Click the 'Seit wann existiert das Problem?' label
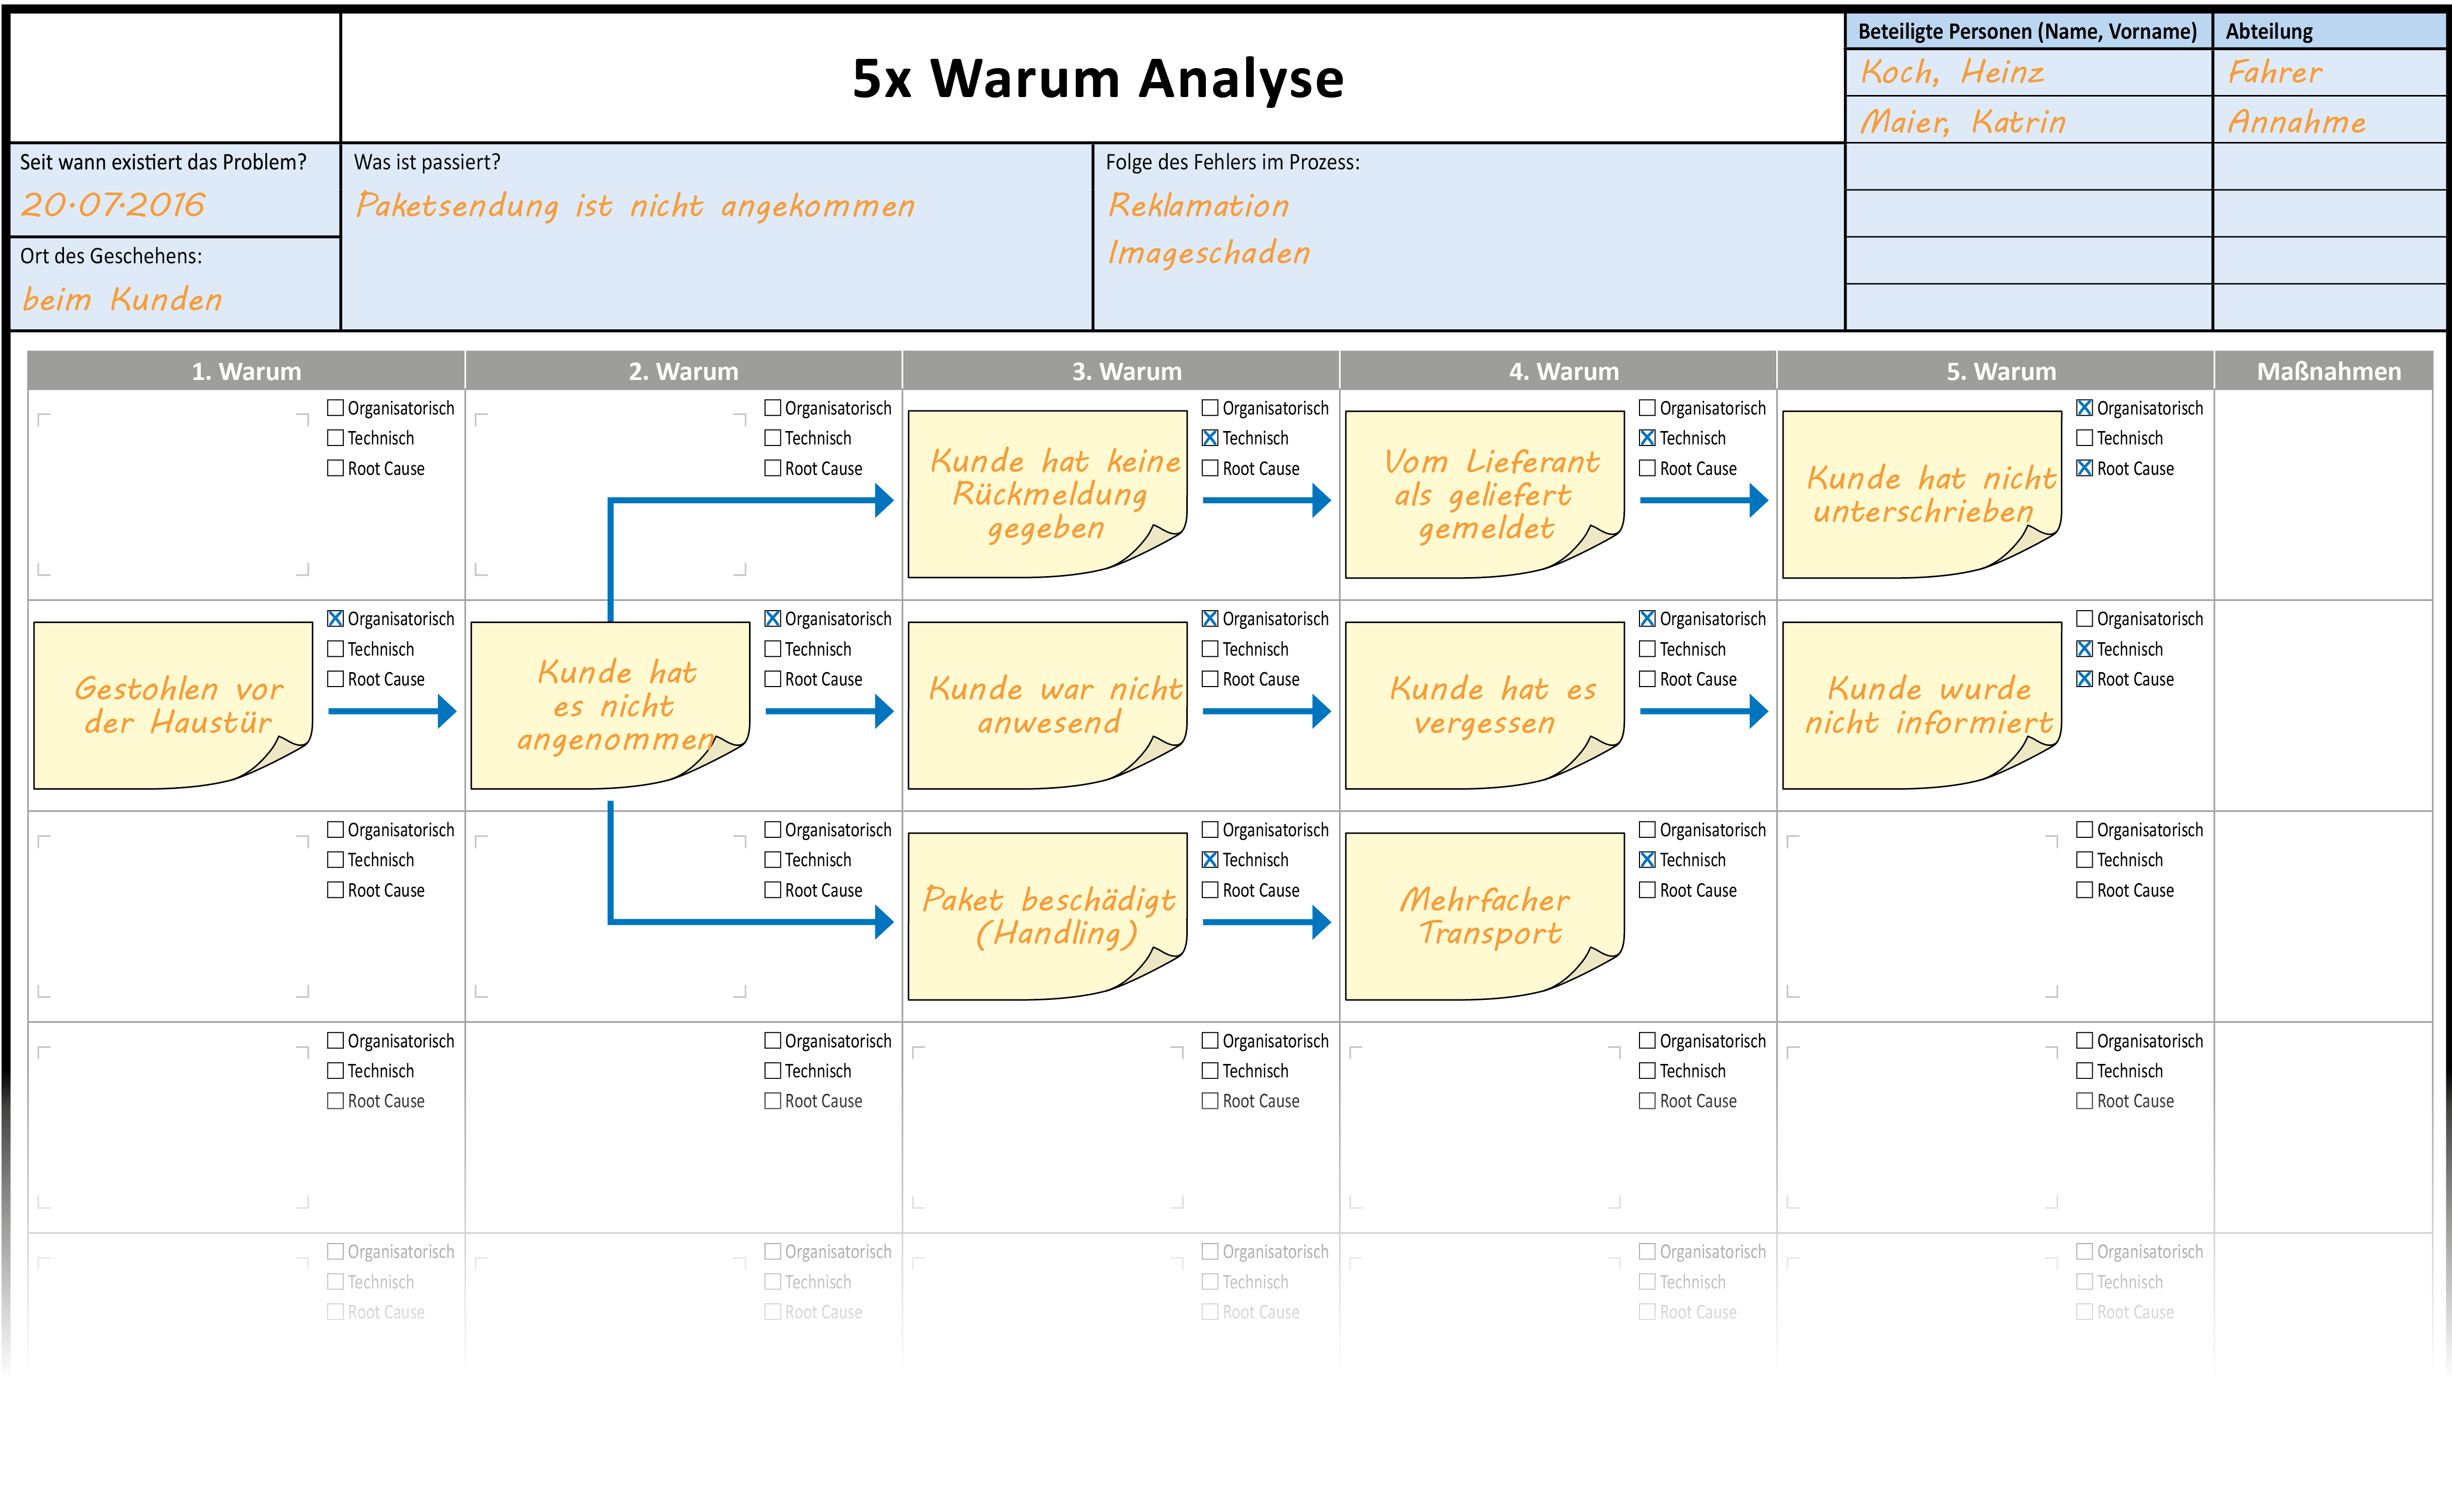 (x=163, y=162)
